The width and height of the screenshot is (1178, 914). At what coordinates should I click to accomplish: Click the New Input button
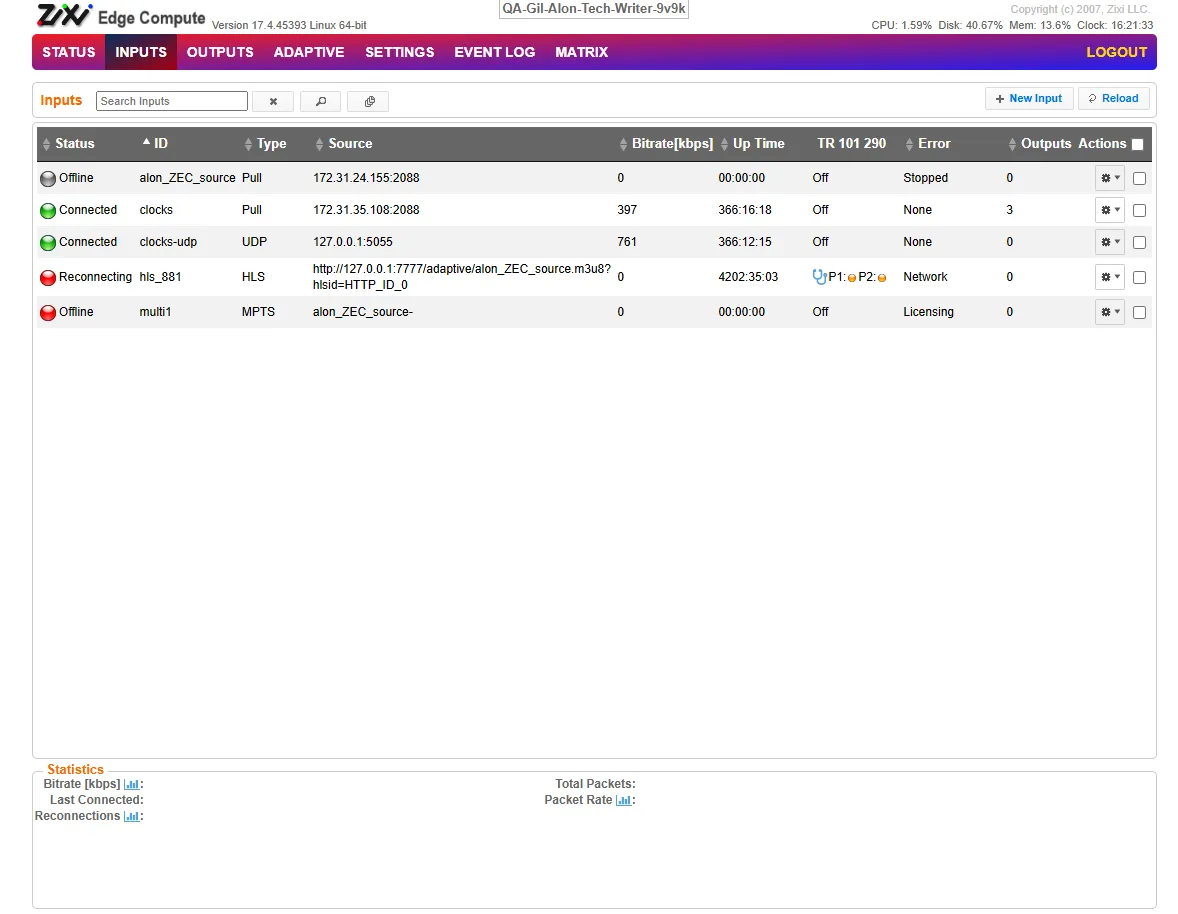tap(1028, 98)
